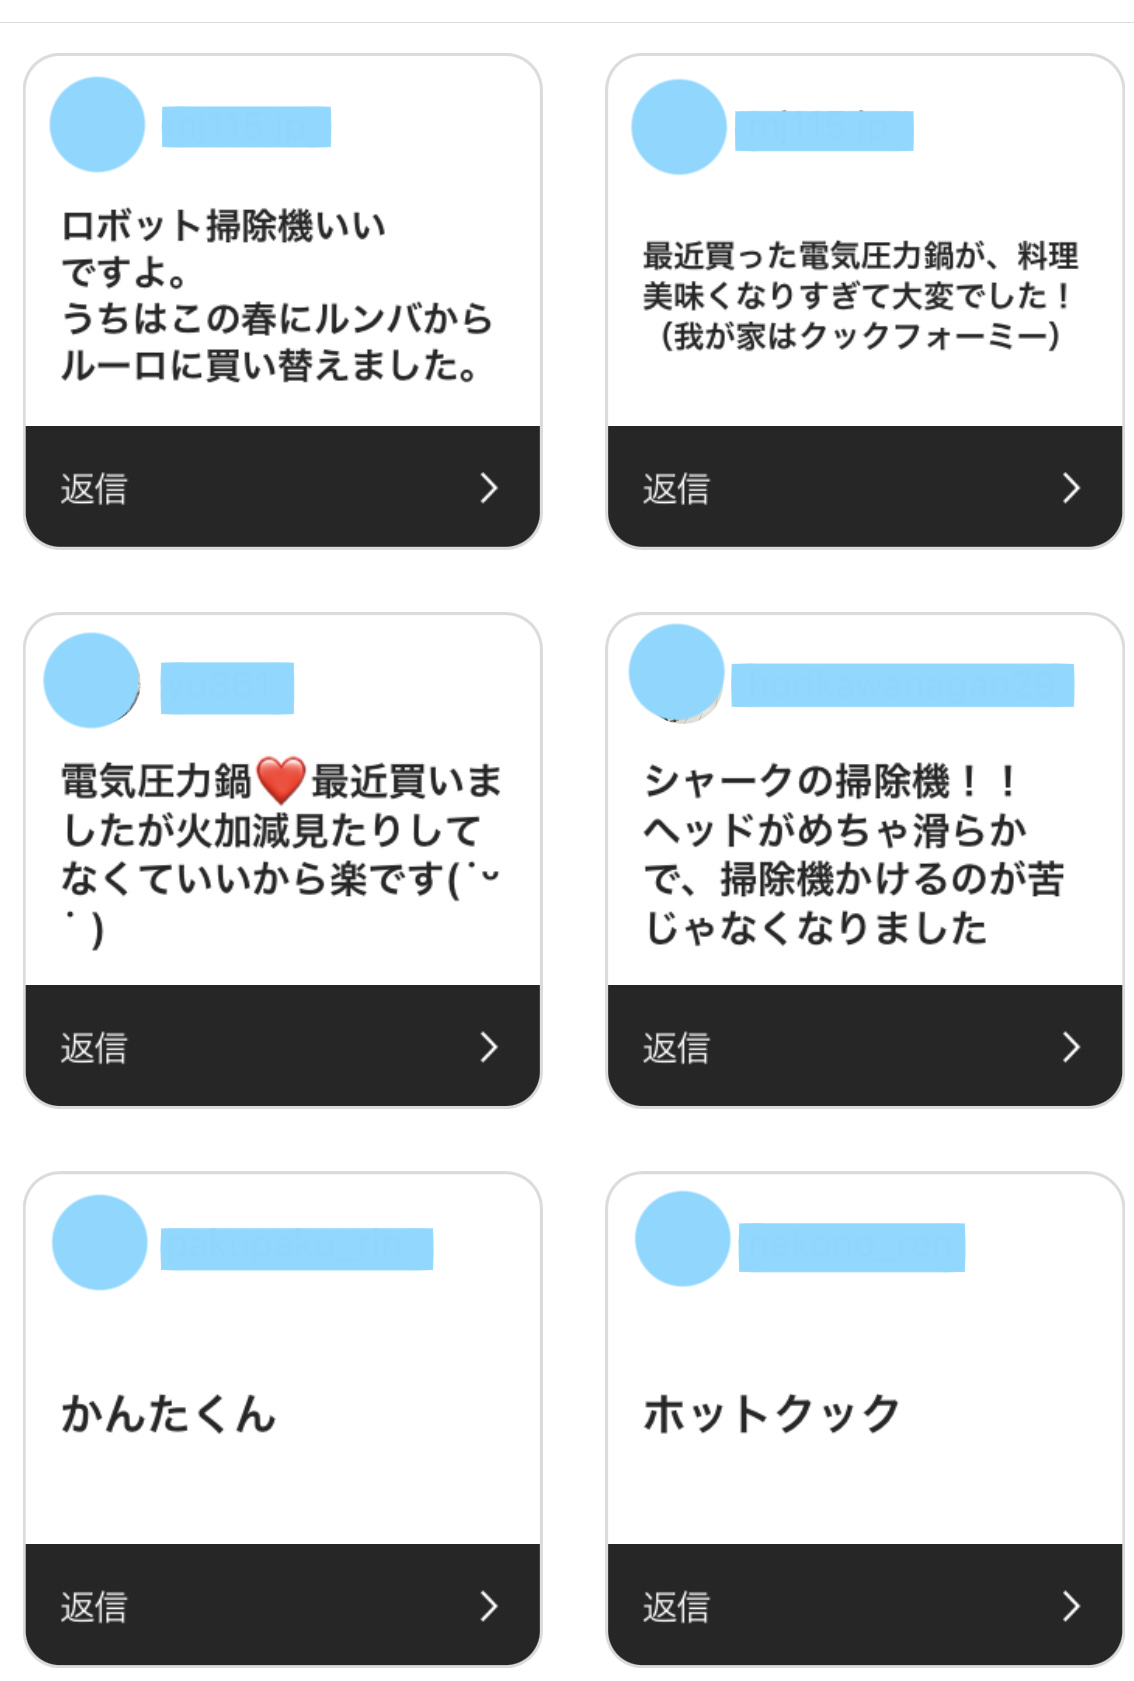This screenshot has width=1134, height=1681.
Task: Tap avatar on the シャークの掃除機 card
Action: tap(676, 672)
